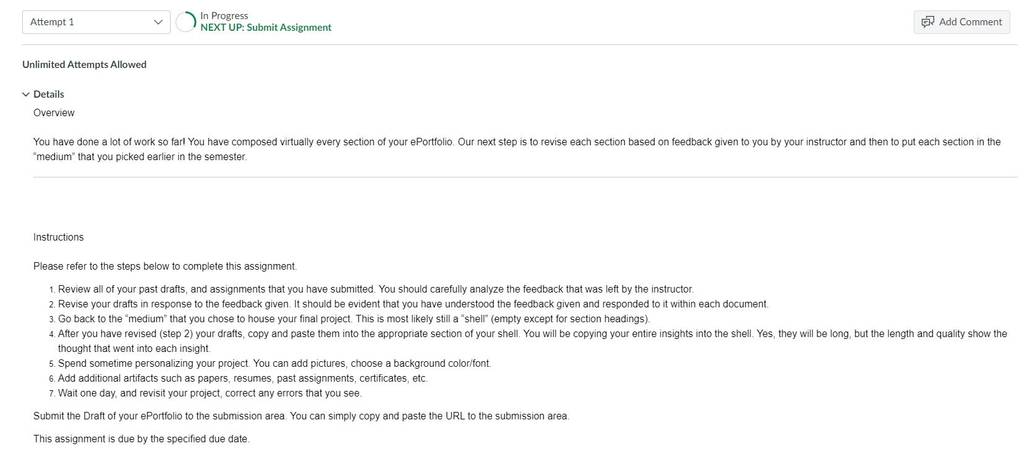Click the chevron arrow inside Attempt selector
Screen dimensions: 1024x450
157,22
